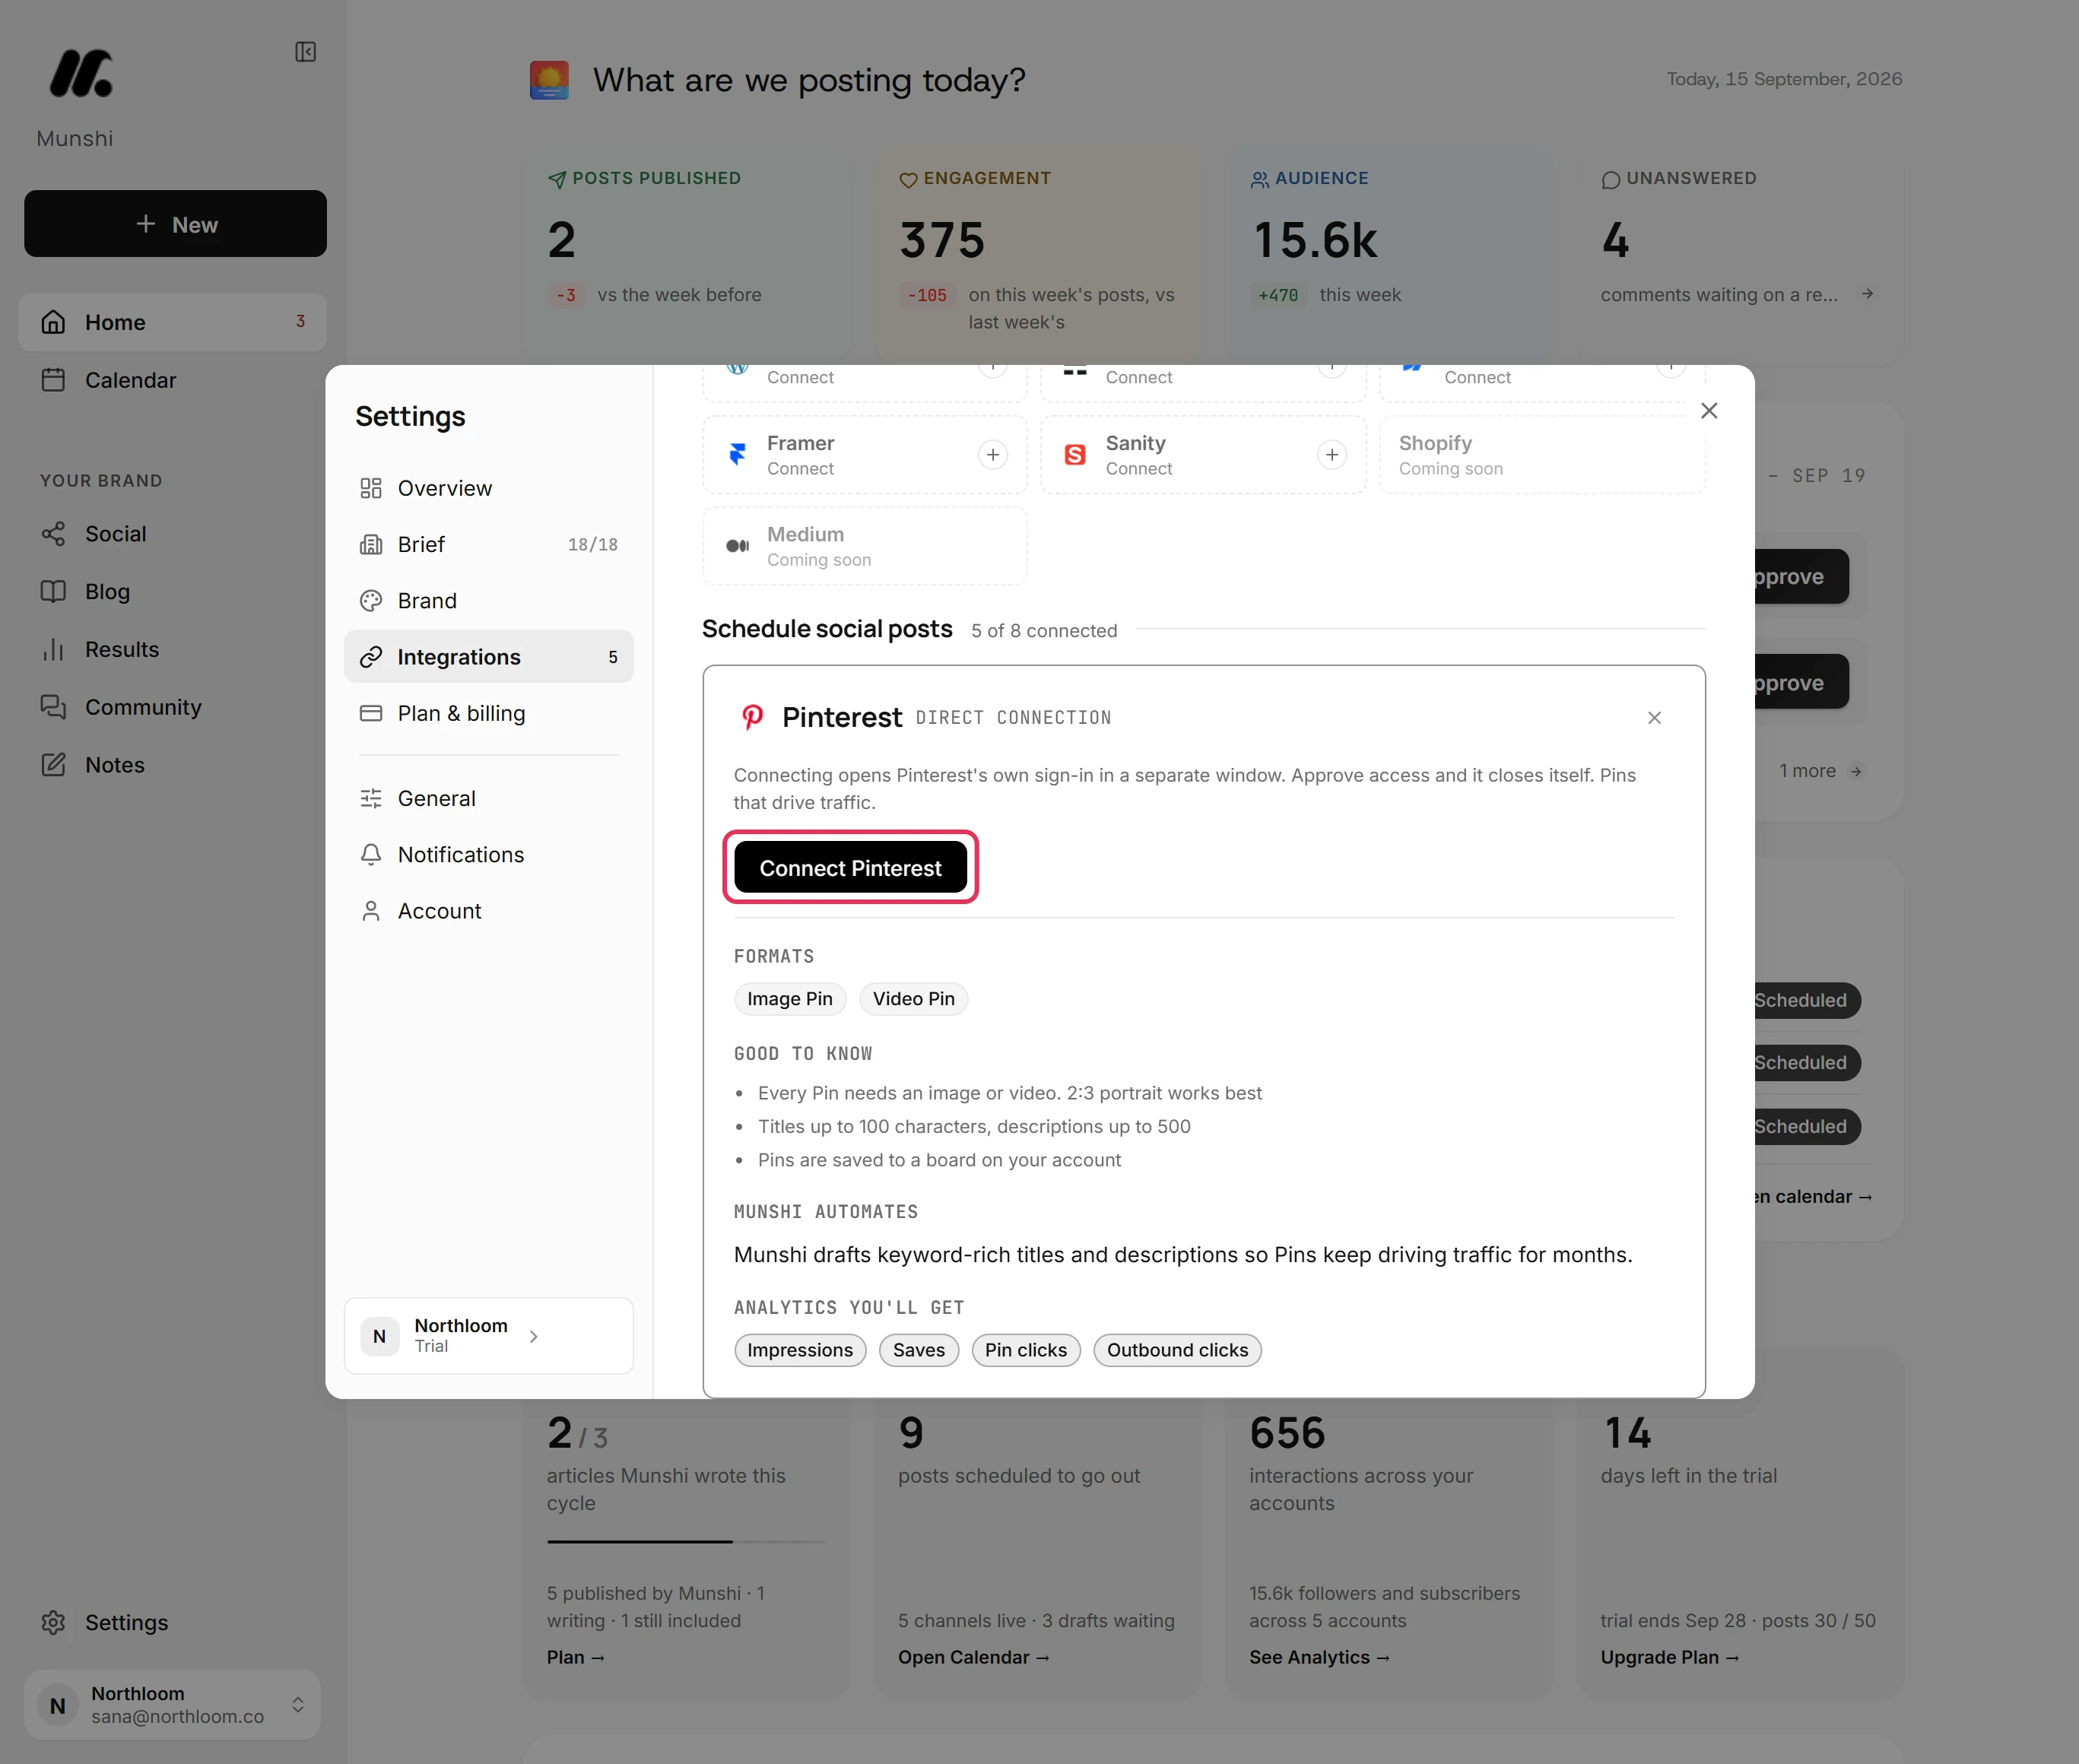Click the sidebar Settings gear icon
The width and height of the screenshot is (2079, 1764).
(x=53, y=1622)
